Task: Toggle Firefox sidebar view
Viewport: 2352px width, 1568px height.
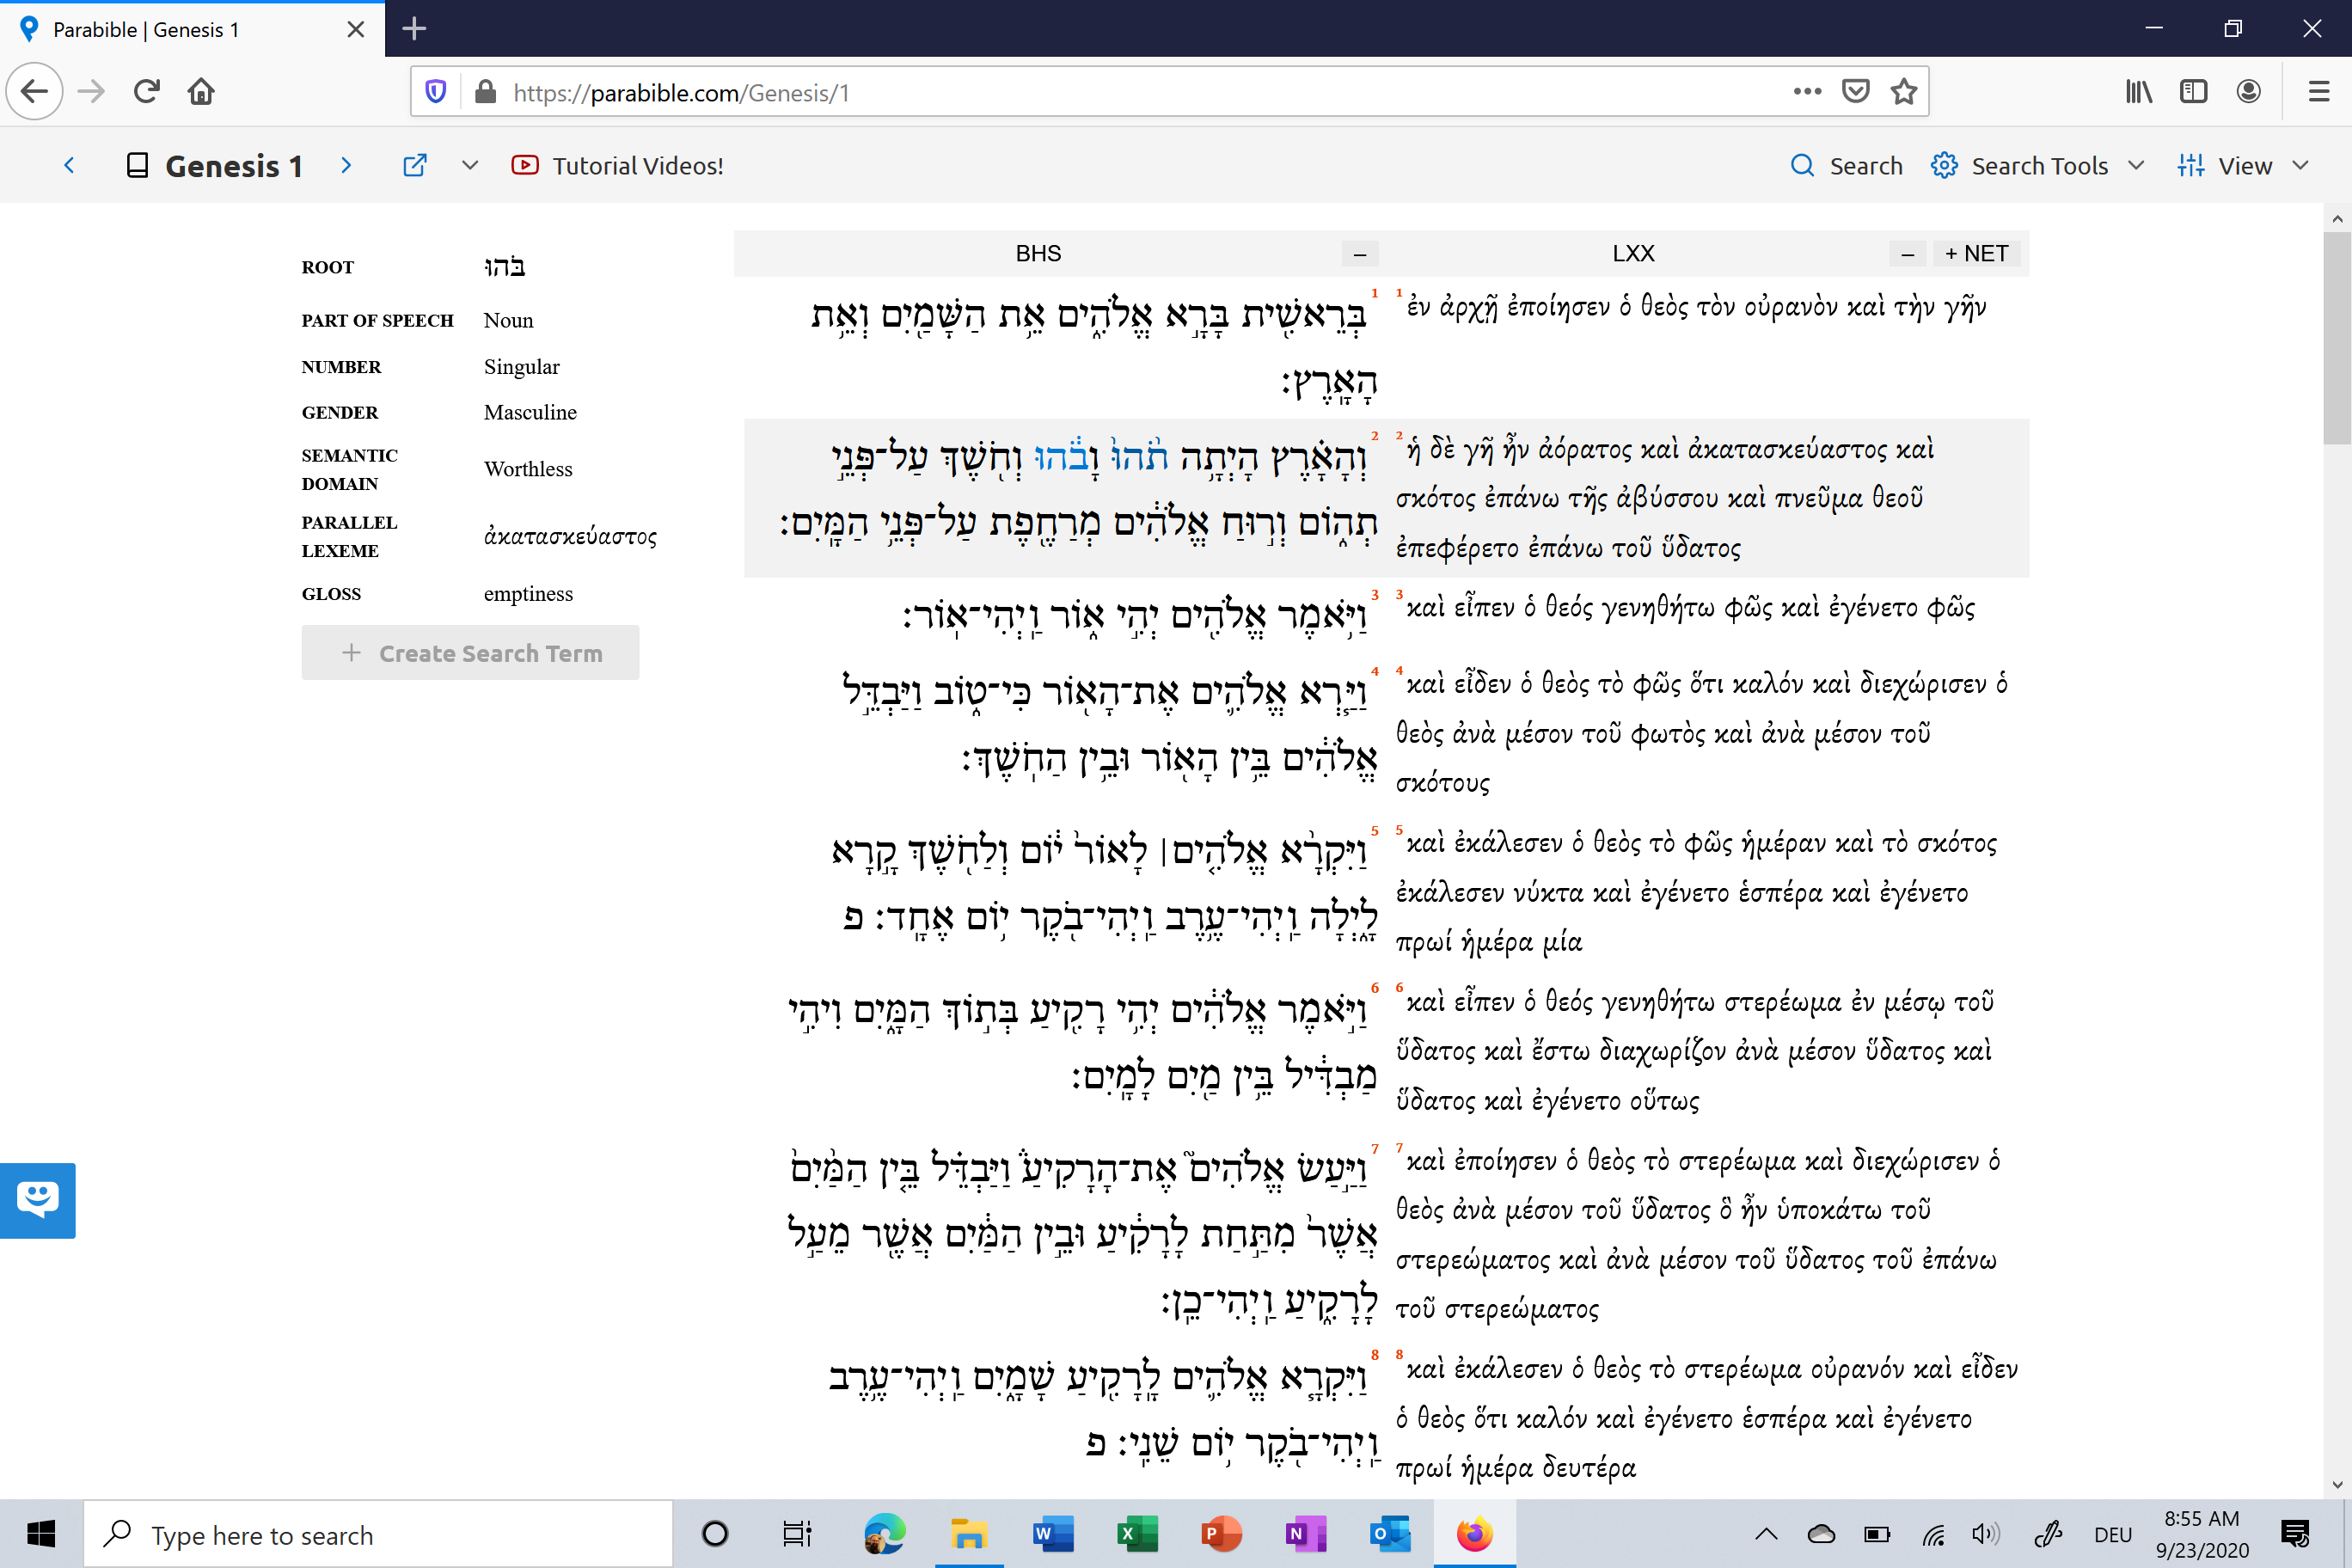Action: [x=2193, y=92]
